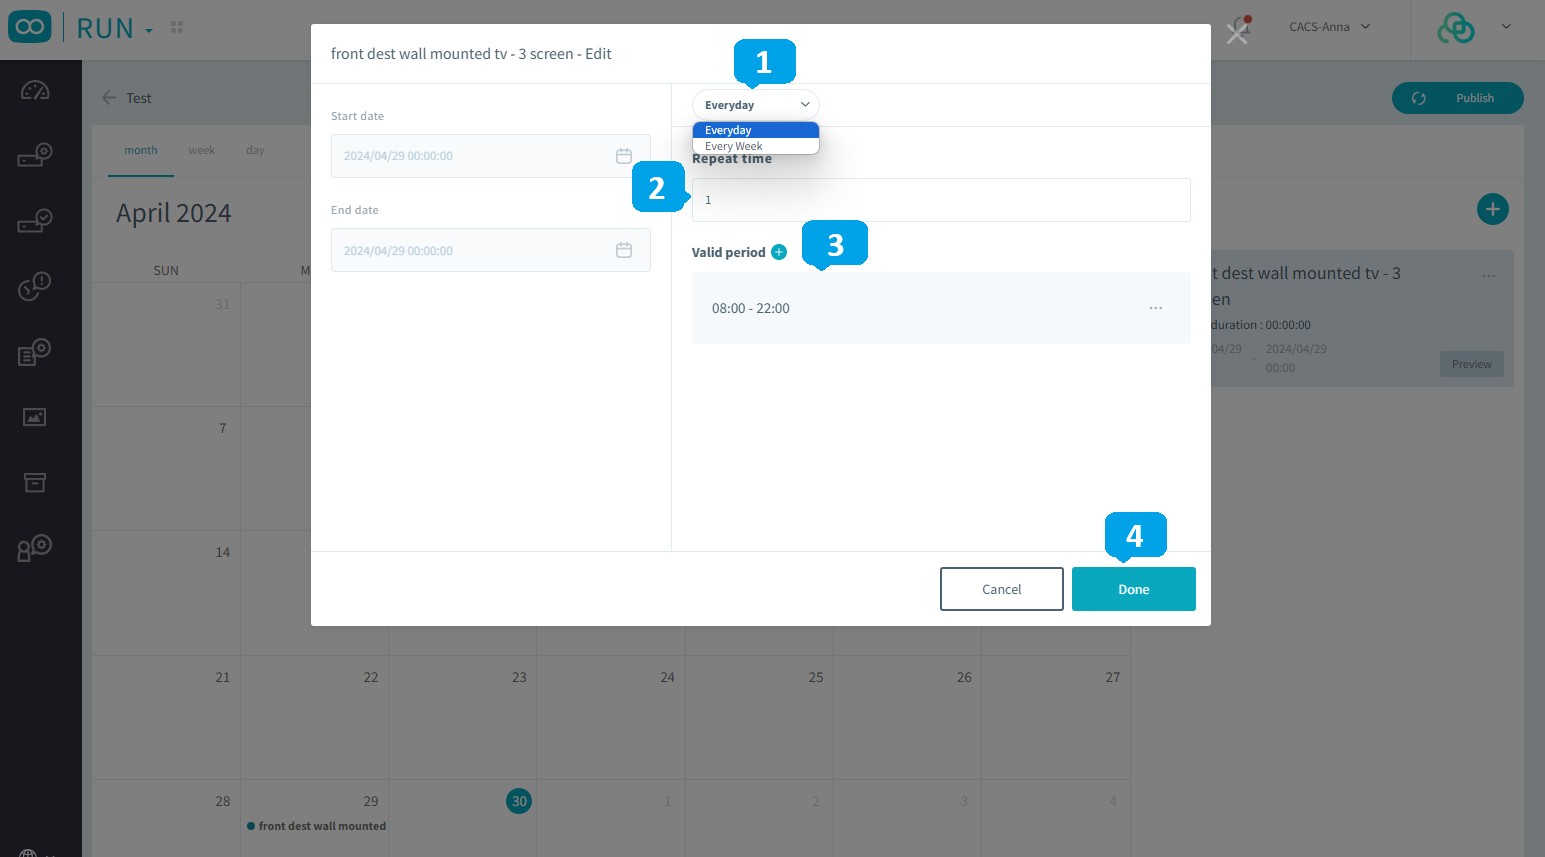Select calendar day 21

223,677
